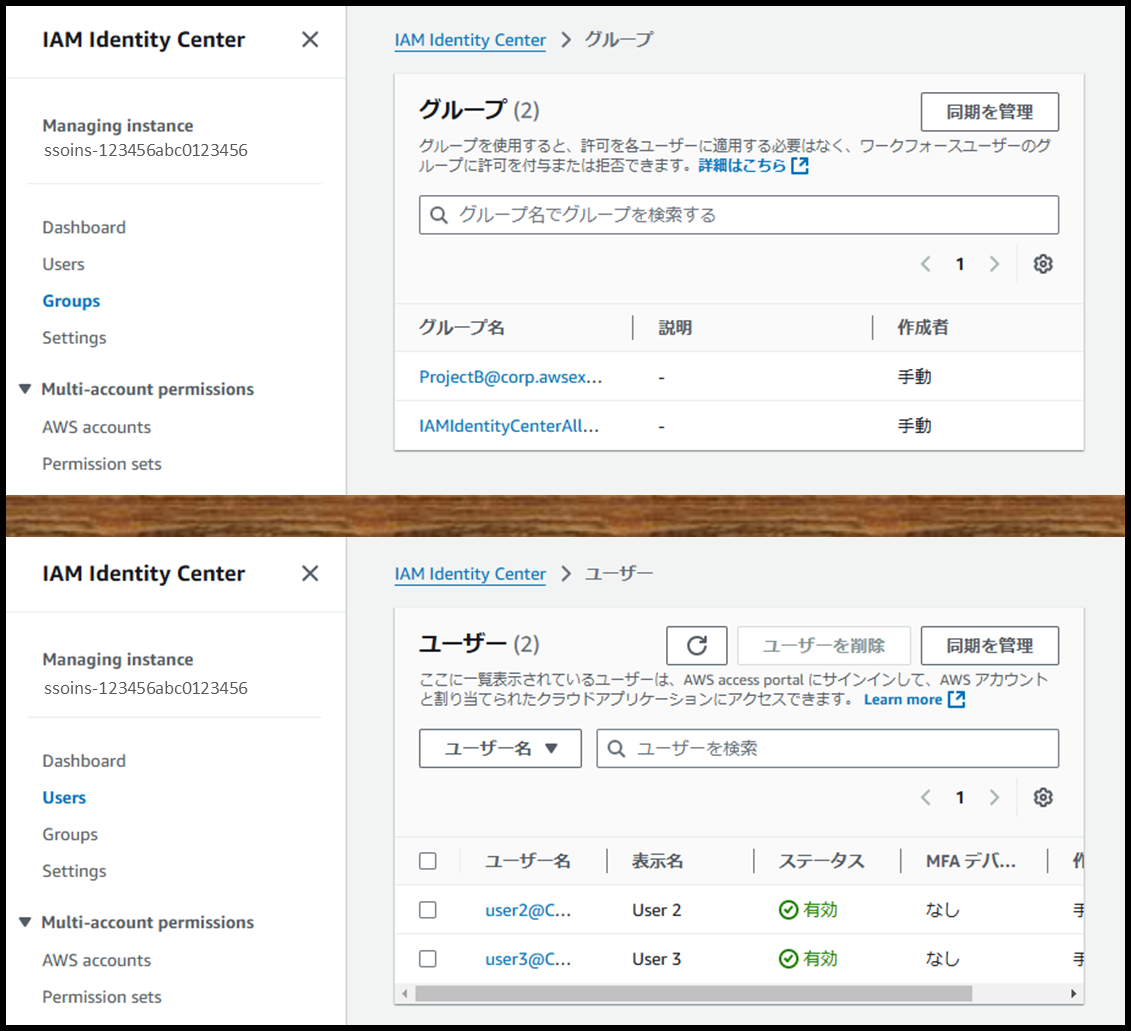The height and width of the screenshot is (1031, 1131).
Task: Open Permission sets in Groups panel sidebar
Action: tap(102, 464)
